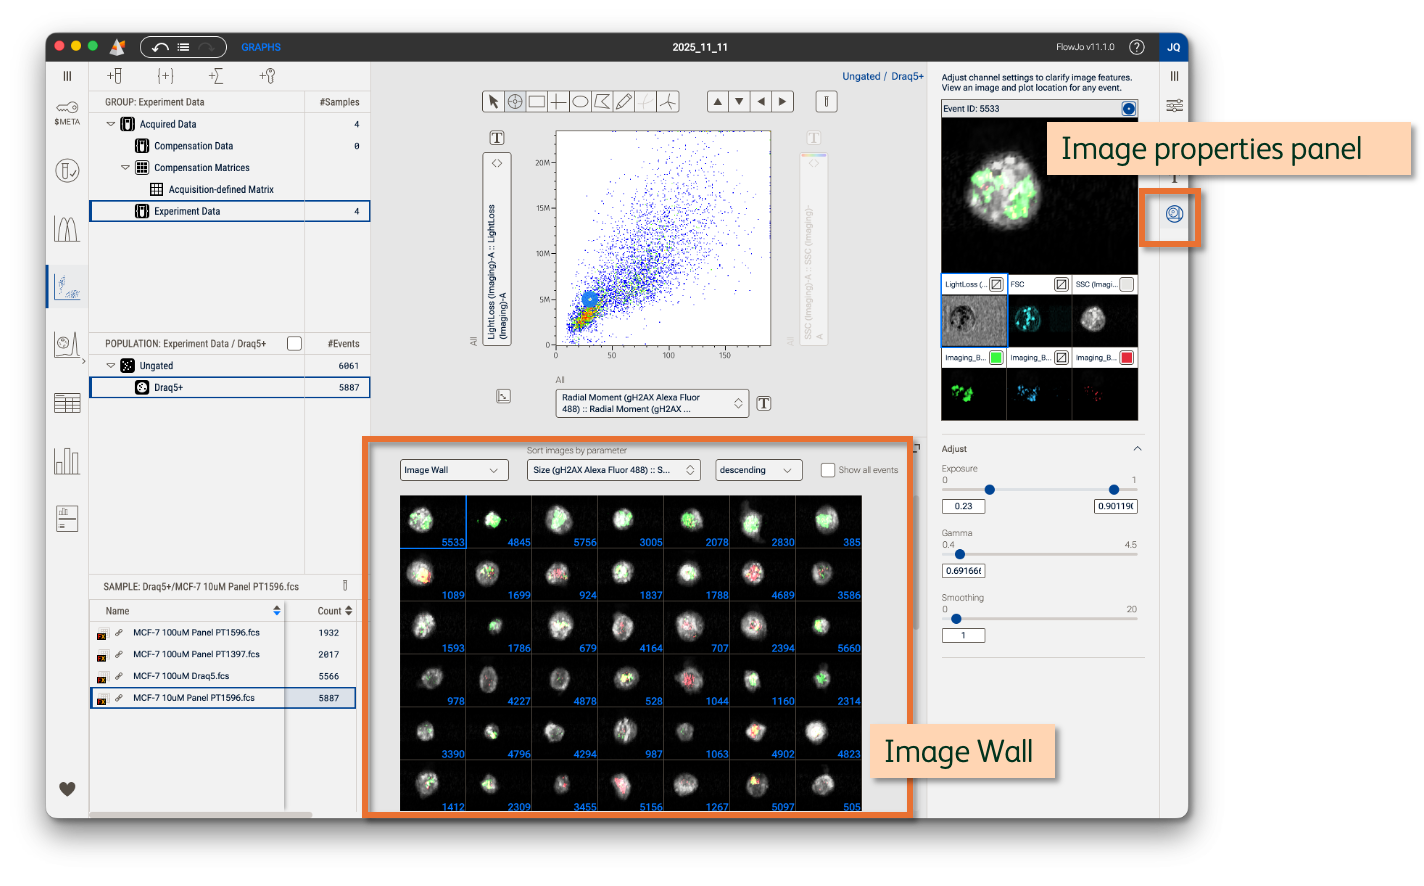Image resolution: width=1424 pixels, height=886 pixels.
Task: Click the undo arrow button
Action: pyautogui.click(x=161, y=47)
